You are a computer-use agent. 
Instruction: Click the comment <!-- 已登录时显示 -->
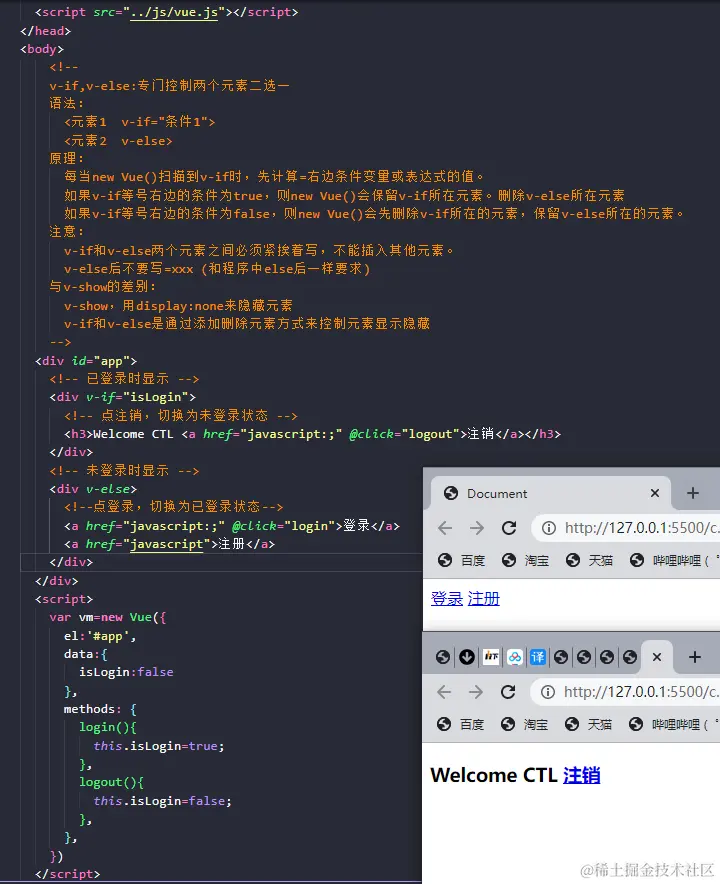coord(124,379)
